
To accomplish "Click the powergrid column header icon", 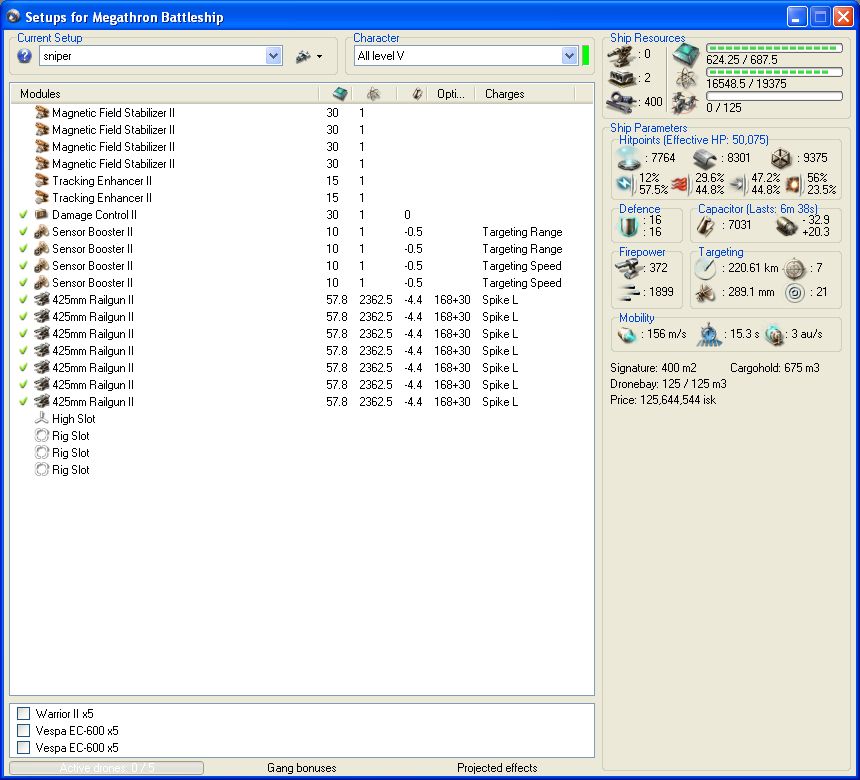I will [373, 94].
